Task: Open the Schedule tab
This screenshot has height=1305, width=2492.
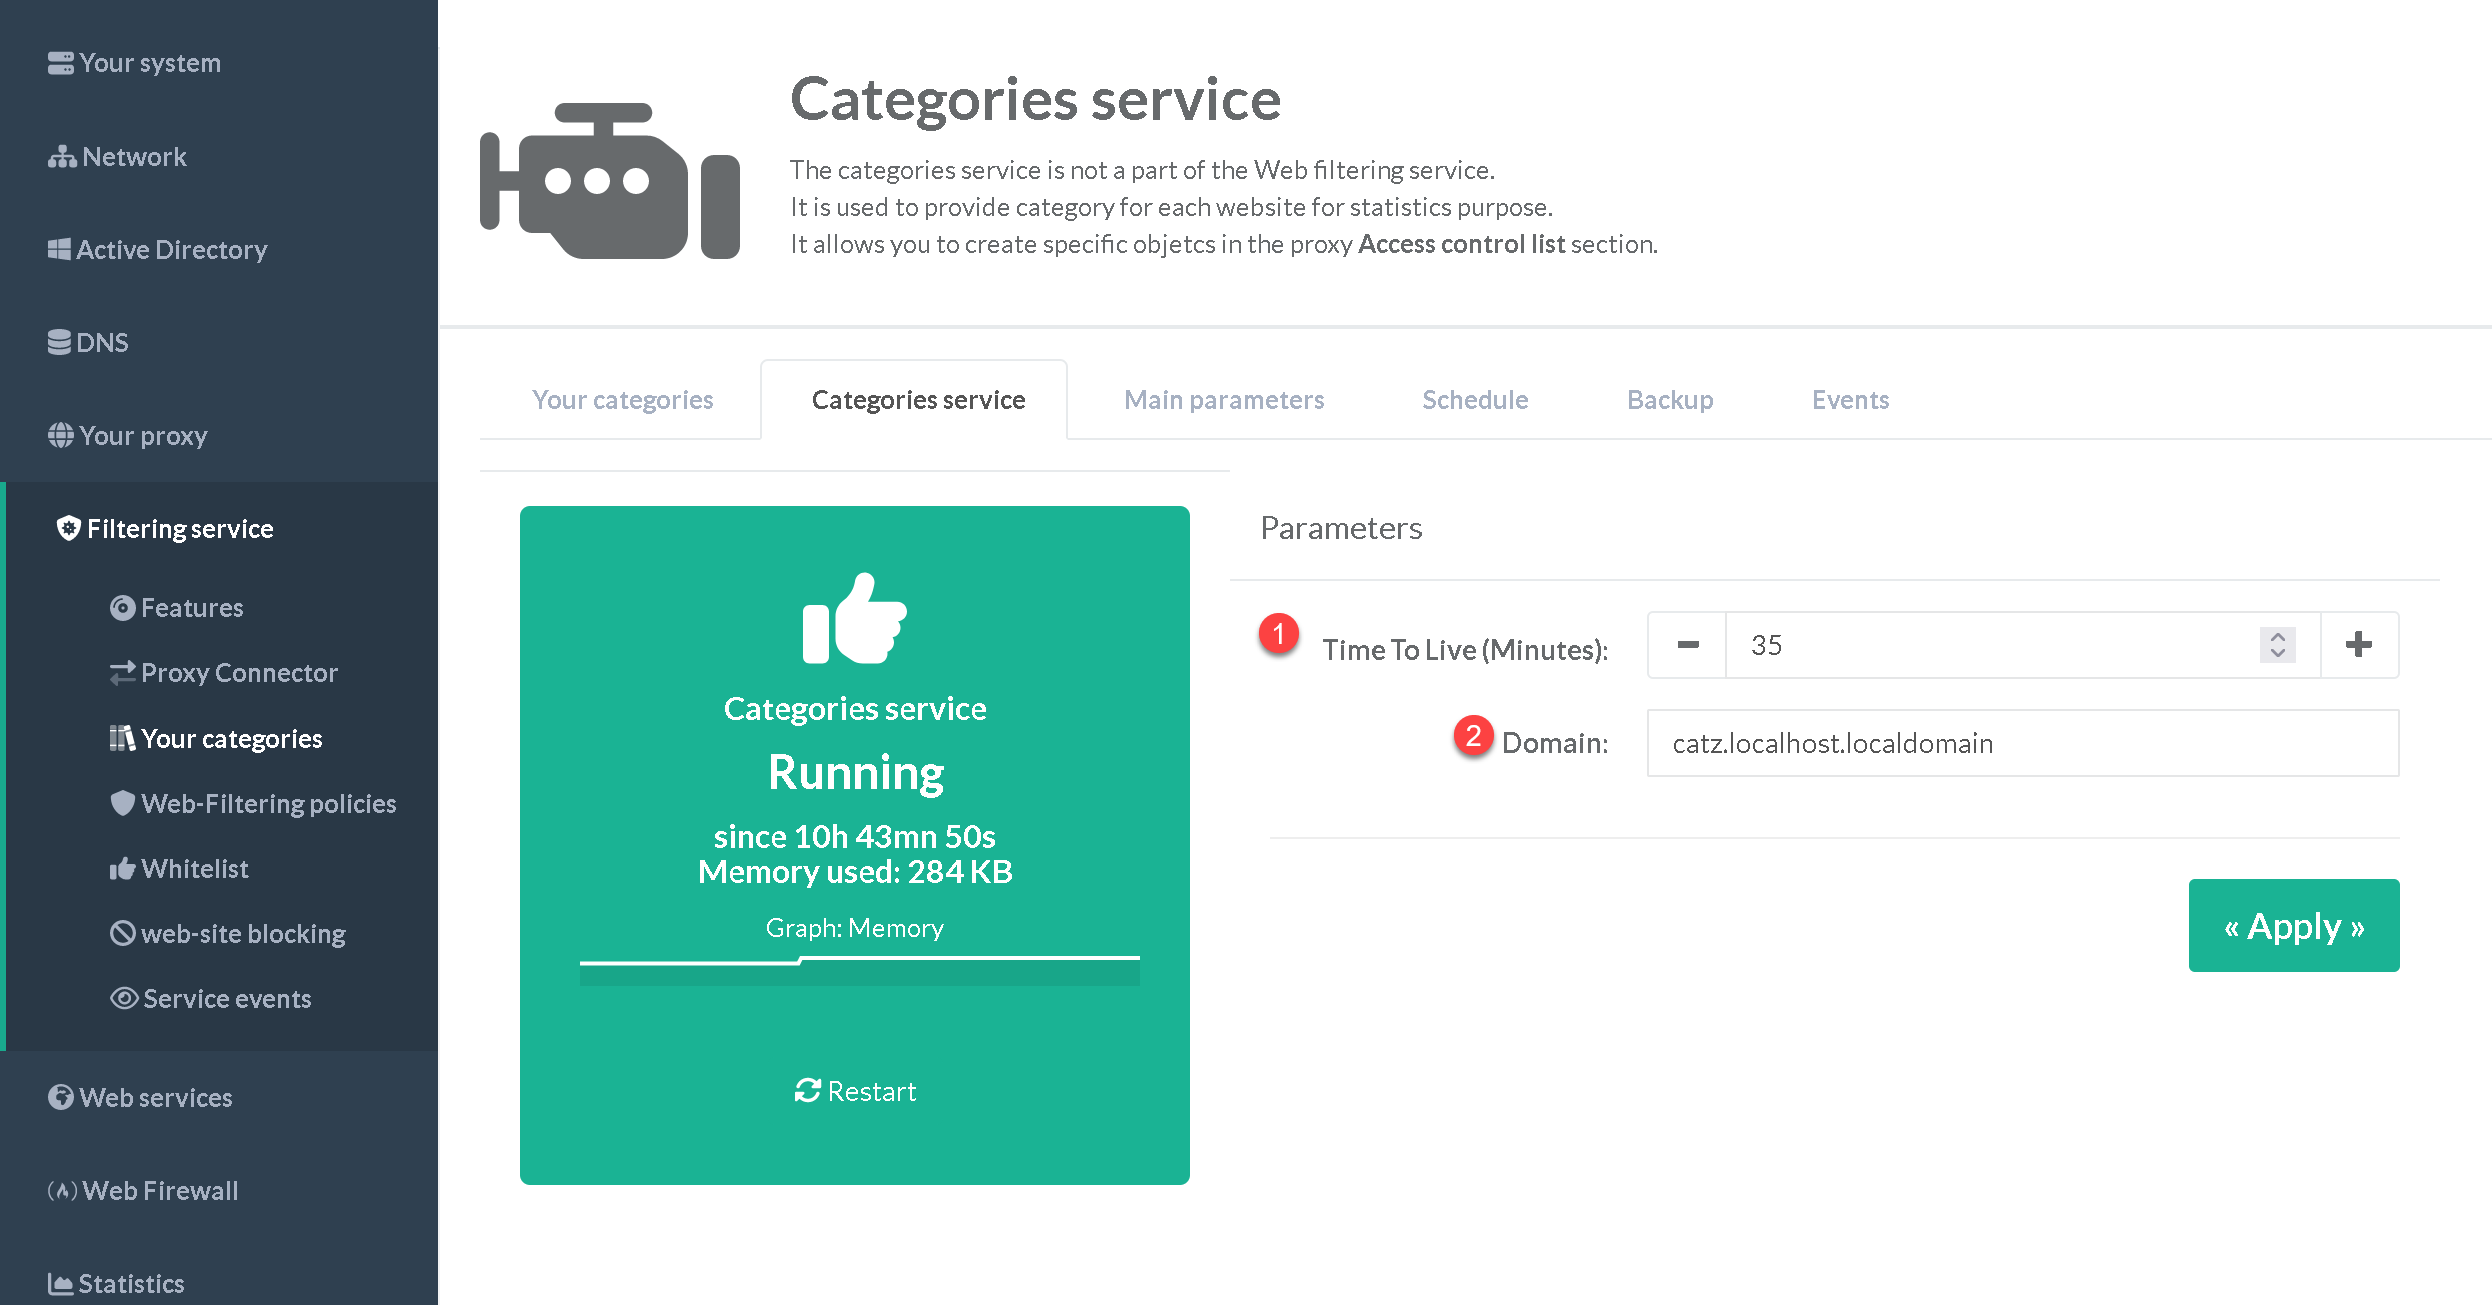Action: click(x=1474, y=400)
